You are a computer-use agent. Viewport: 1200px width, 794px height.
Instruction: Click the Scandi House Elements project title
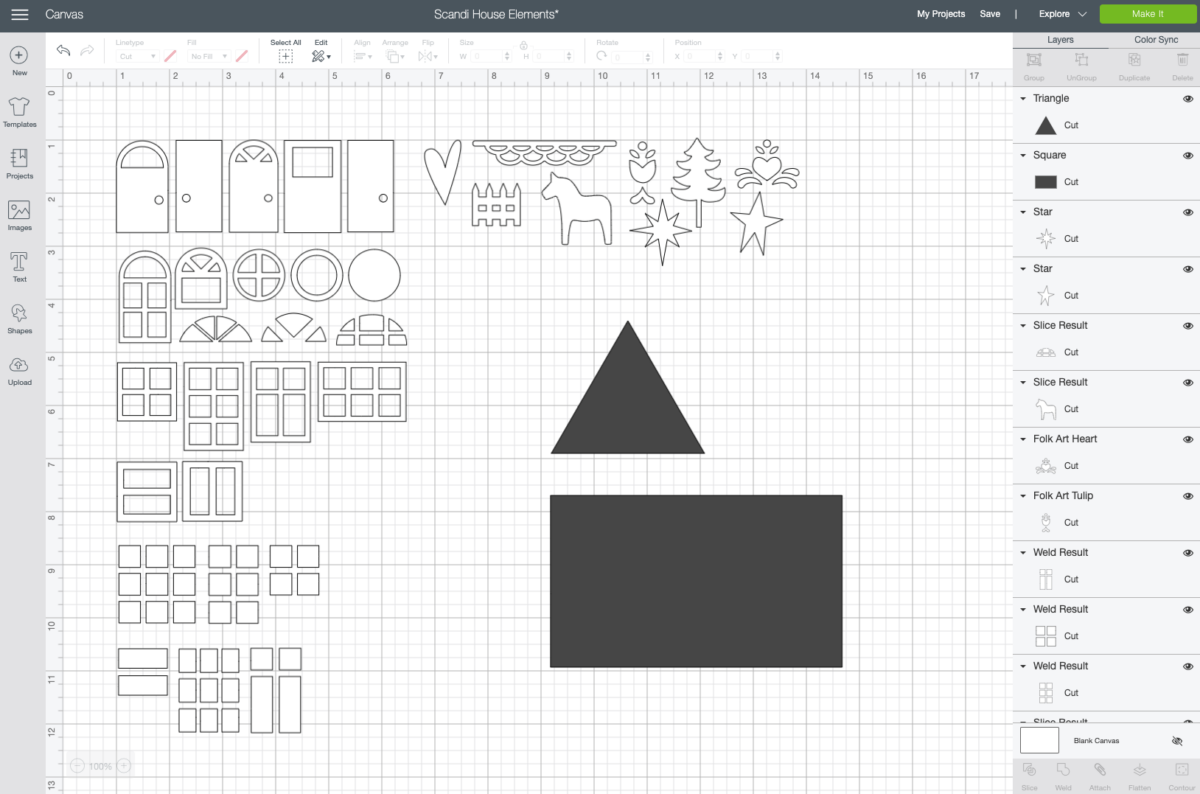(496, 14)
